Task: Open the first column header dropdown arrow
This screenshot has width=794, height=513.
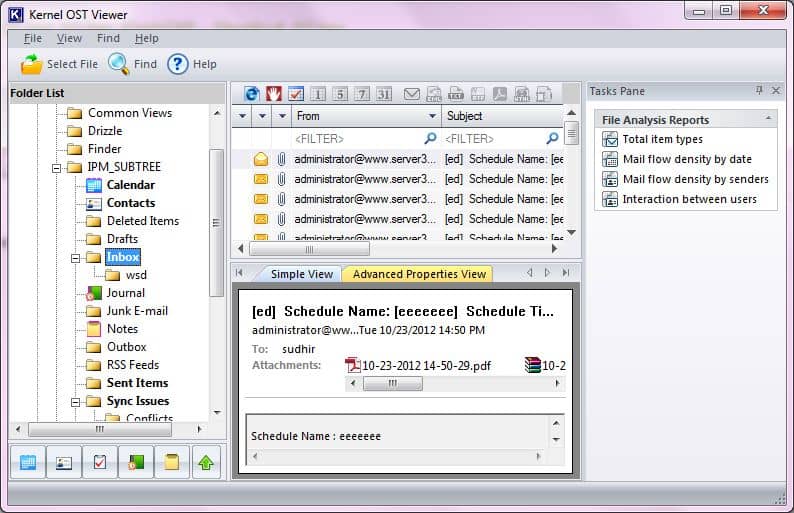Action: point(242,116)
